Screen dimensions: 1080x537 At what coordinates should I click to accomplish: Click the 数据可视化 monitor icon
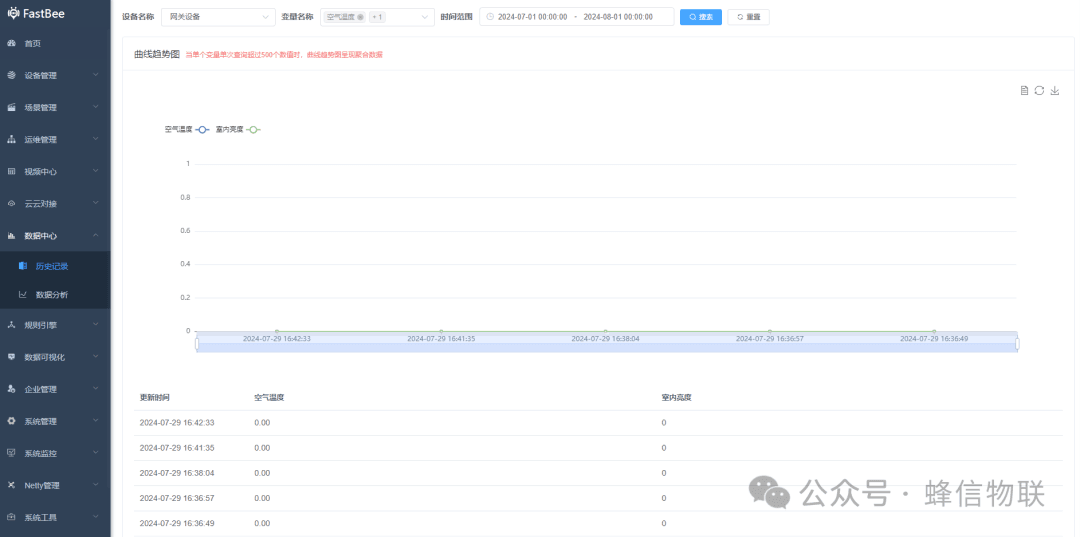(11, 357)
